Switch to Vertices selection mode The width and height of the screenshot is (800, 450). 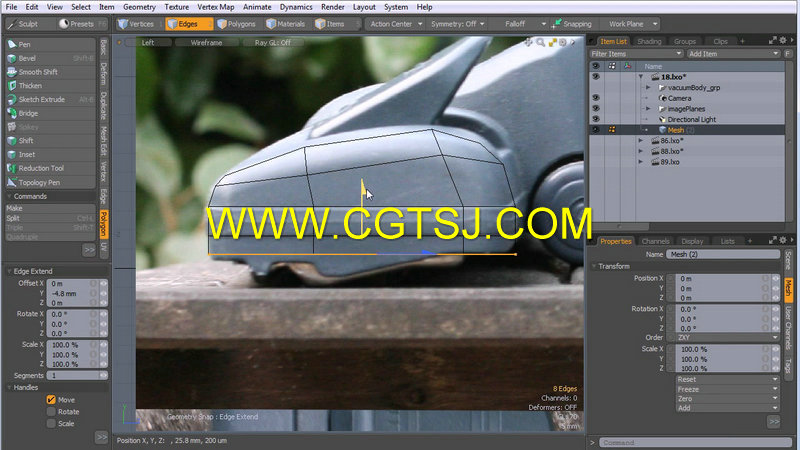click(x=136, y=24)
